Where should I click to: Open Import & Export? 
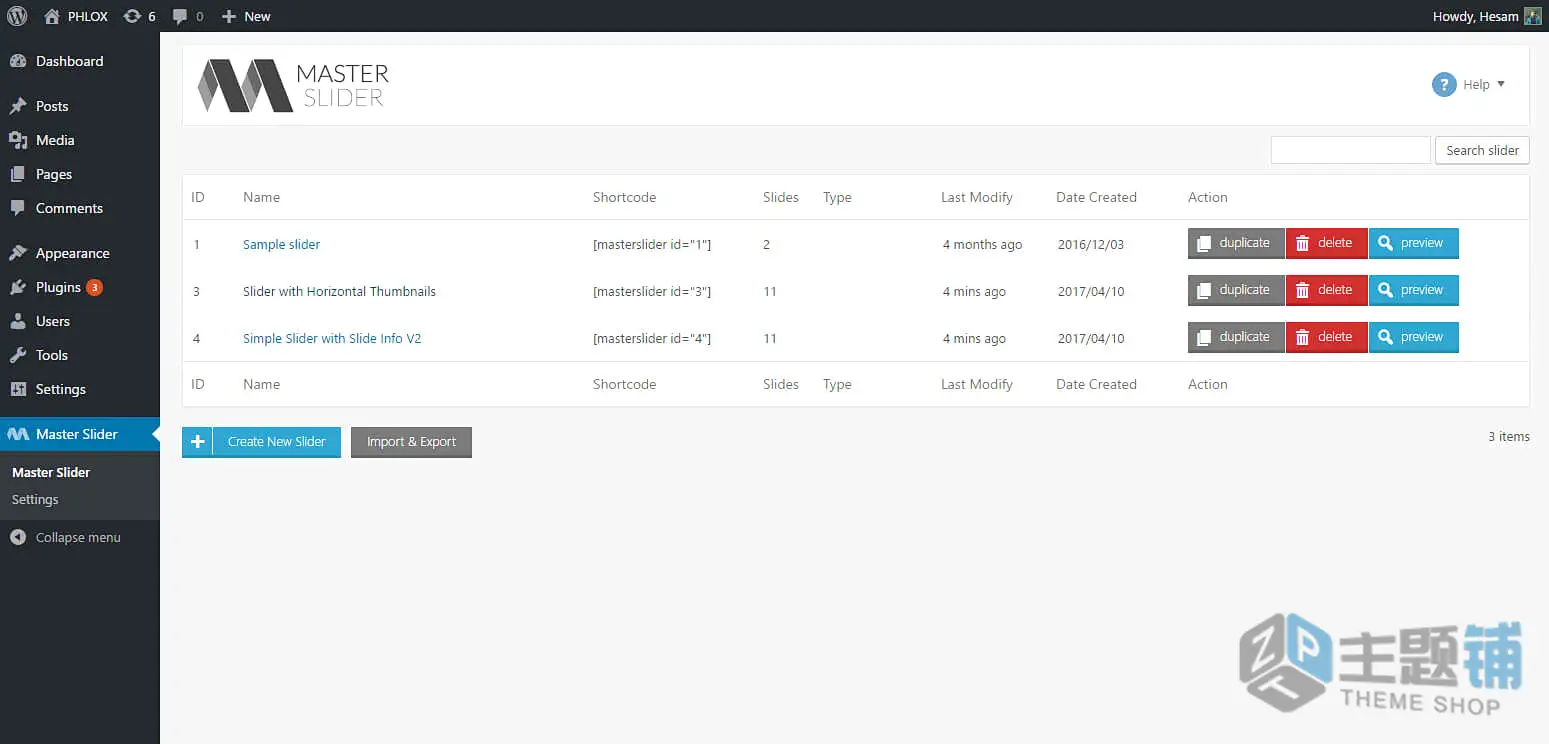(x=411, y=441)
